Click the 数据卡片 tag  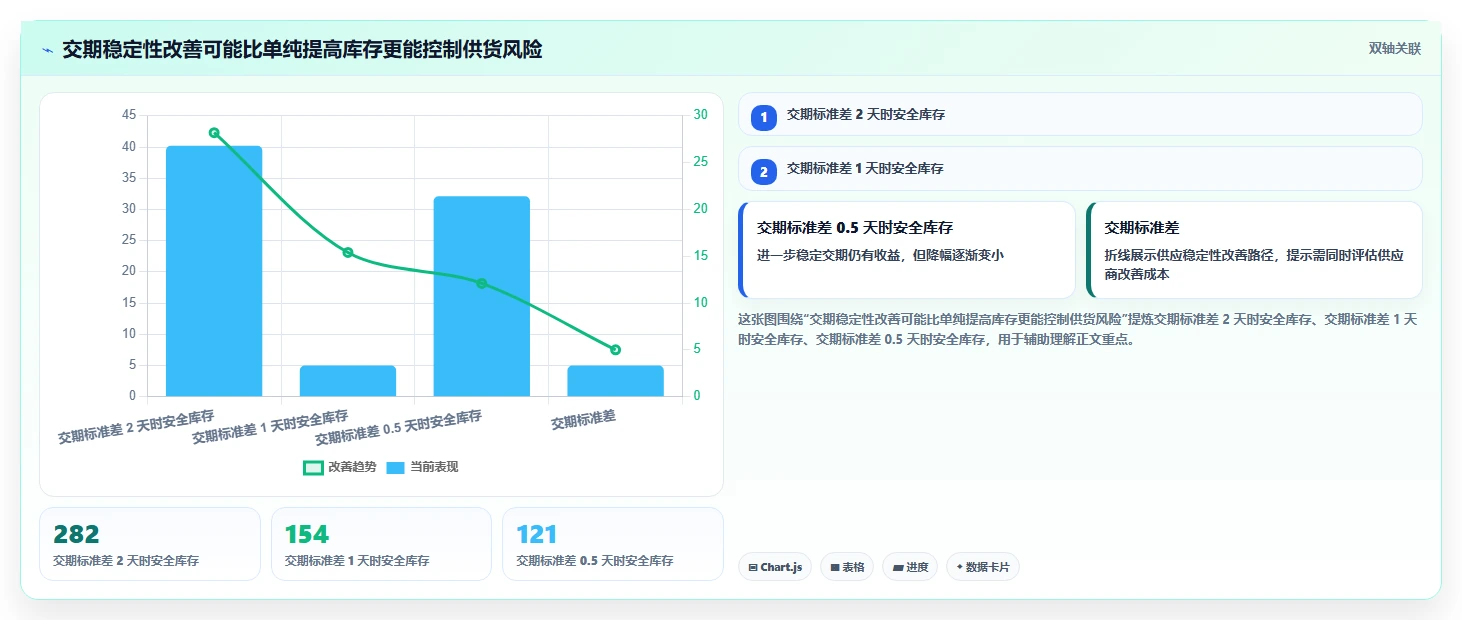983,567
